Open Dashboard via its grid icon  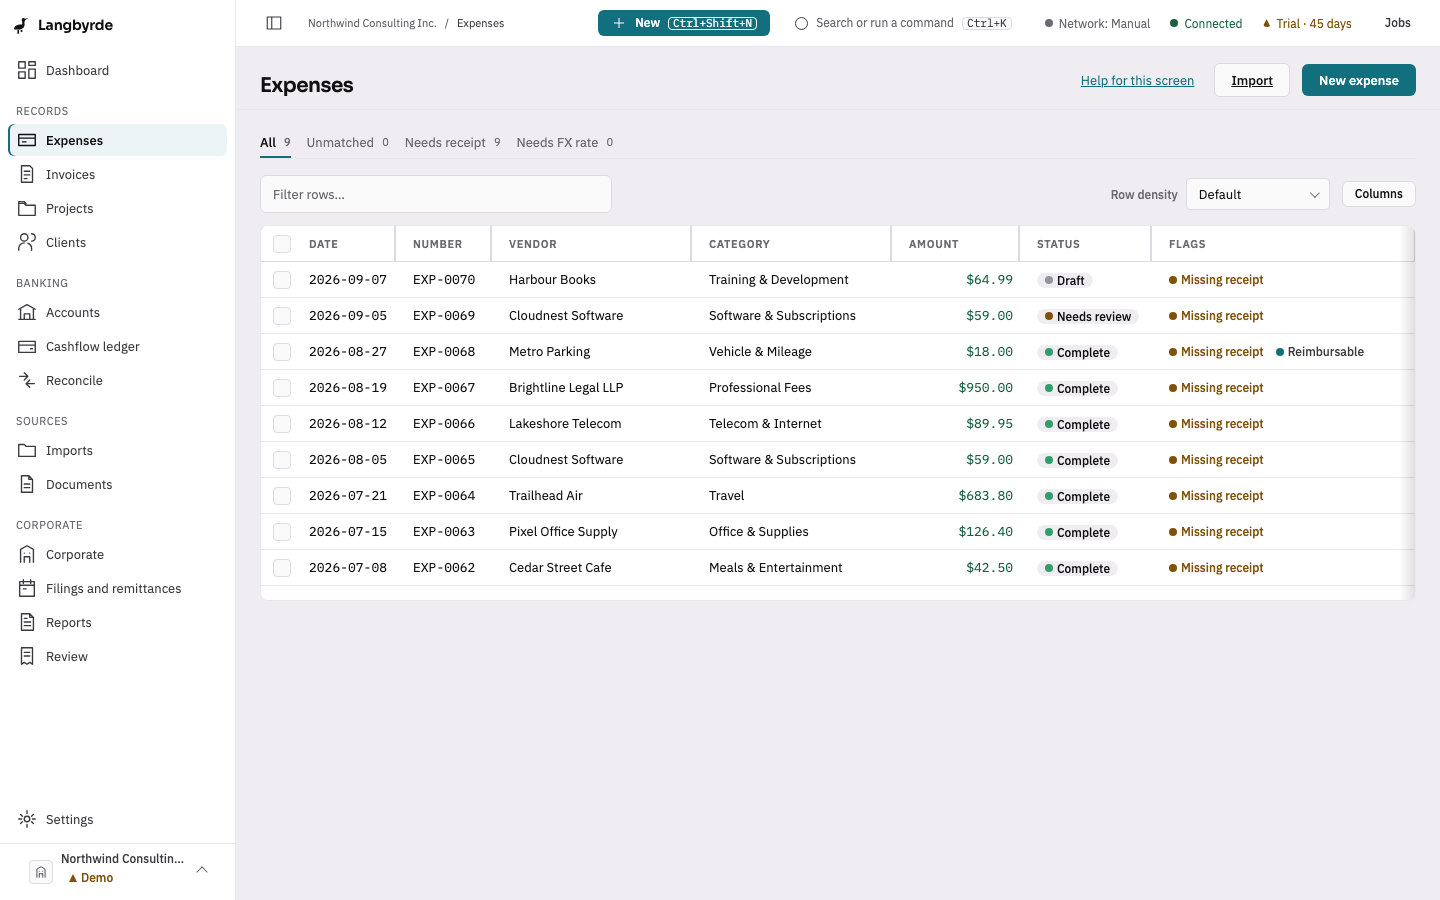click(27, 70)
